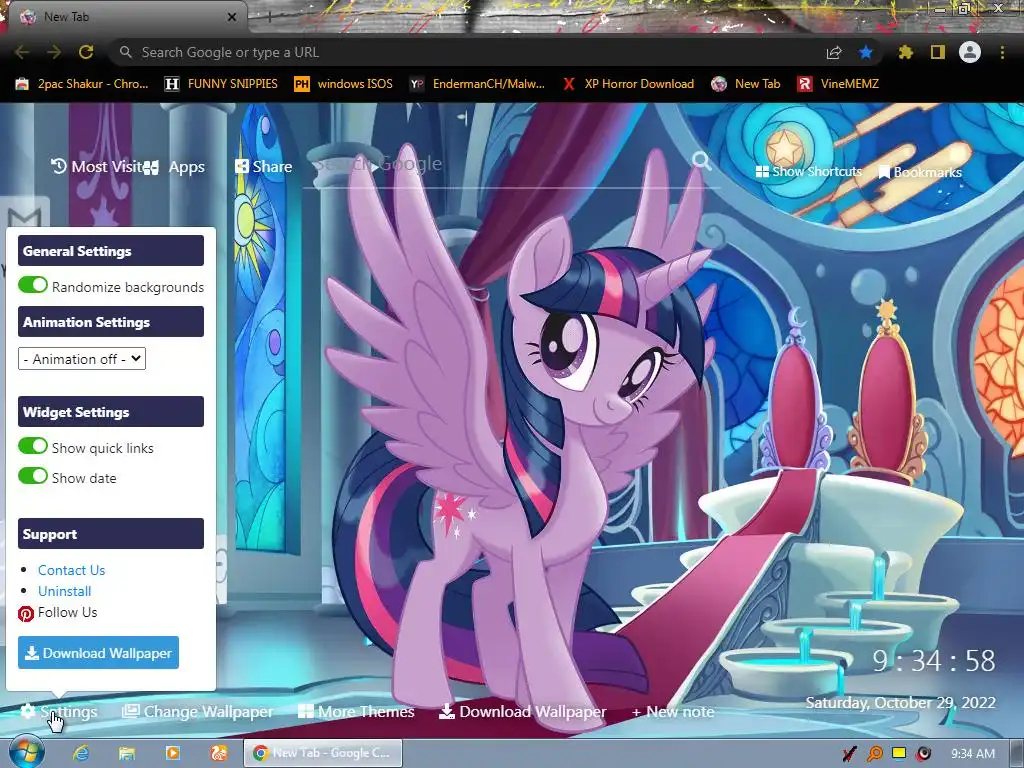1024x768 pixels.
Task: Close the New Tab browser tab
Action: coord(232,17)
